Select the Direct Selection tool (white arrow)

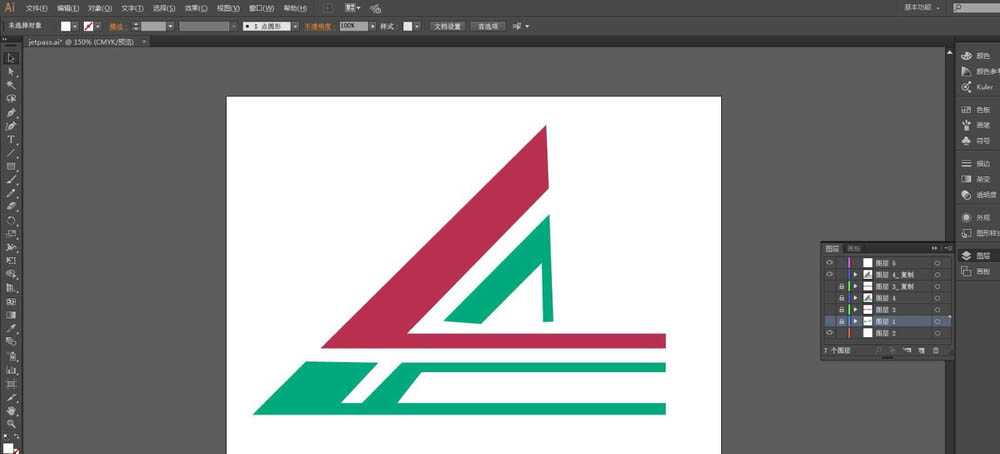click(x=11, y=71)
